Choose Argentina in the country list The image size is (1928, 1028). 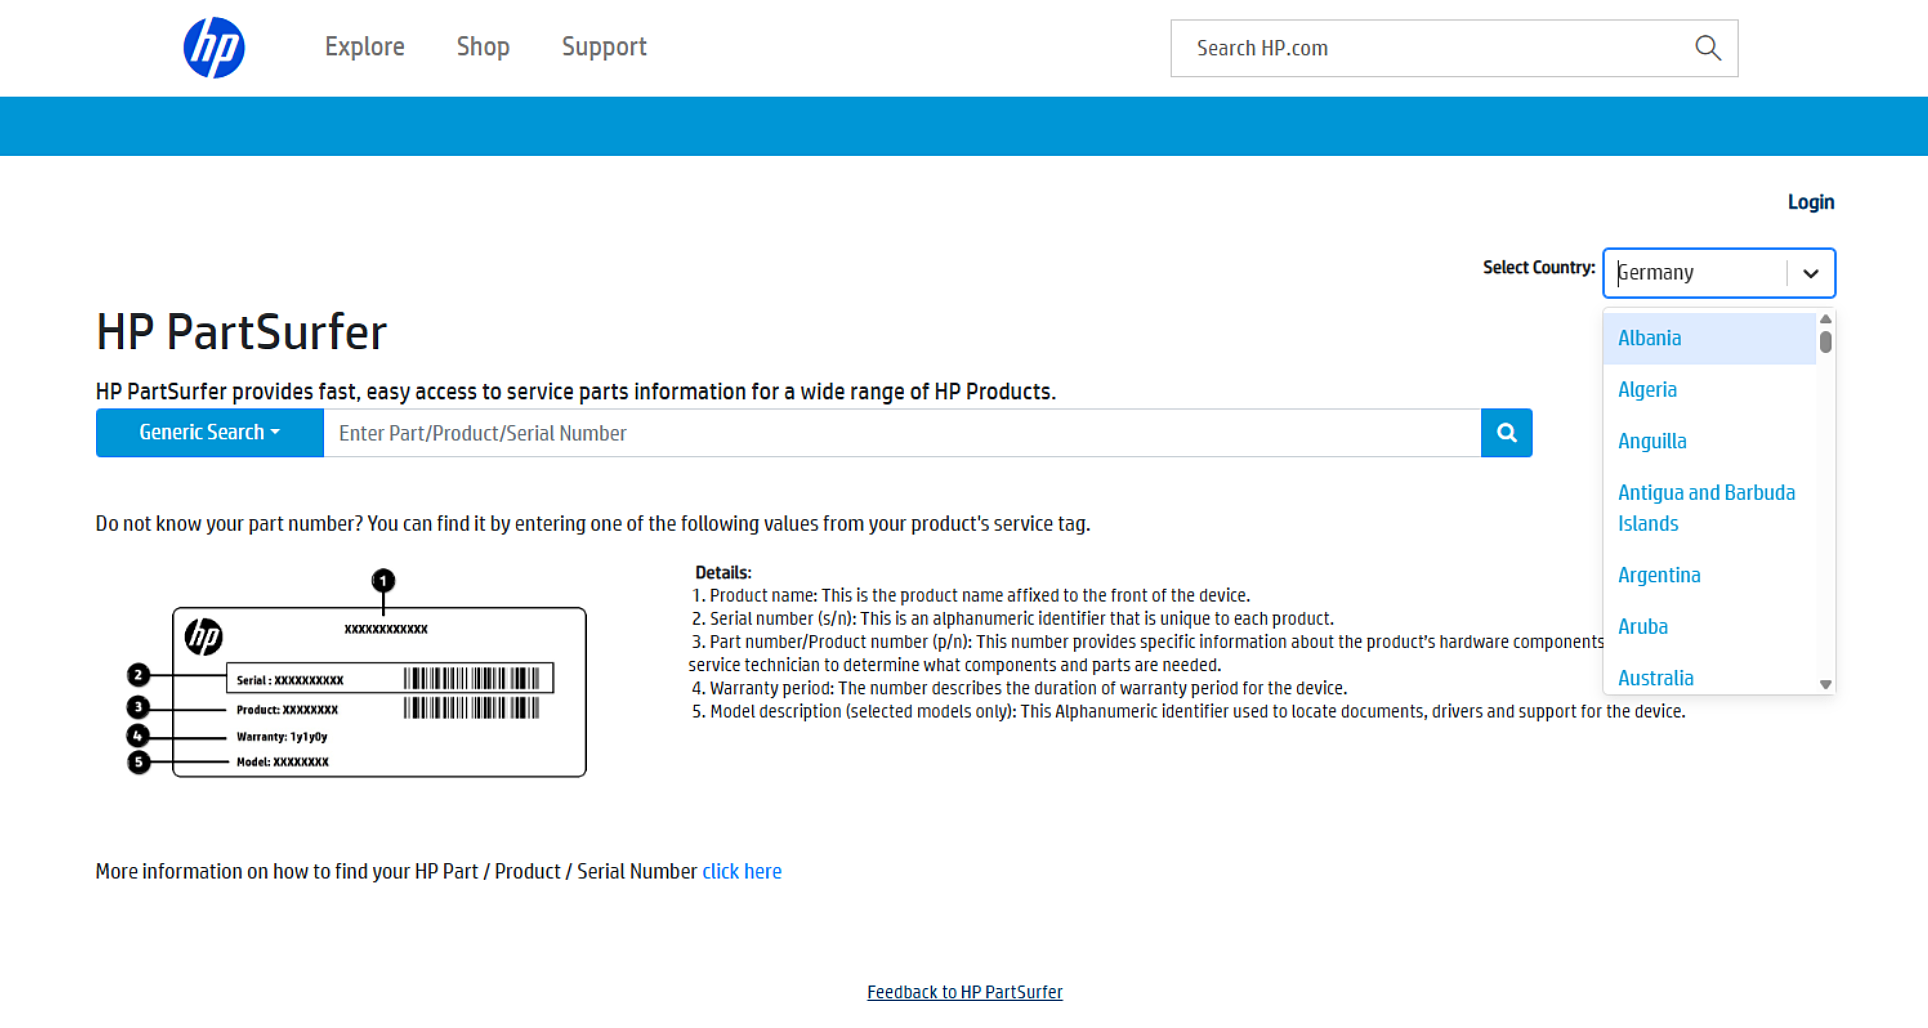click(x=1710, y=575)
